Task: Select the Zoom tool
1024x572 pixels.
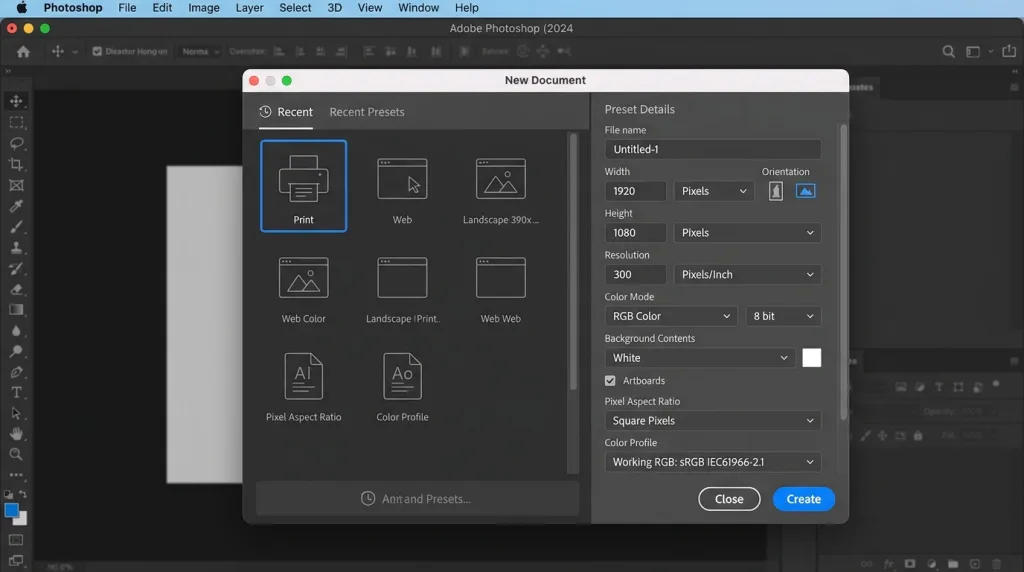Action: coord(16,454)
